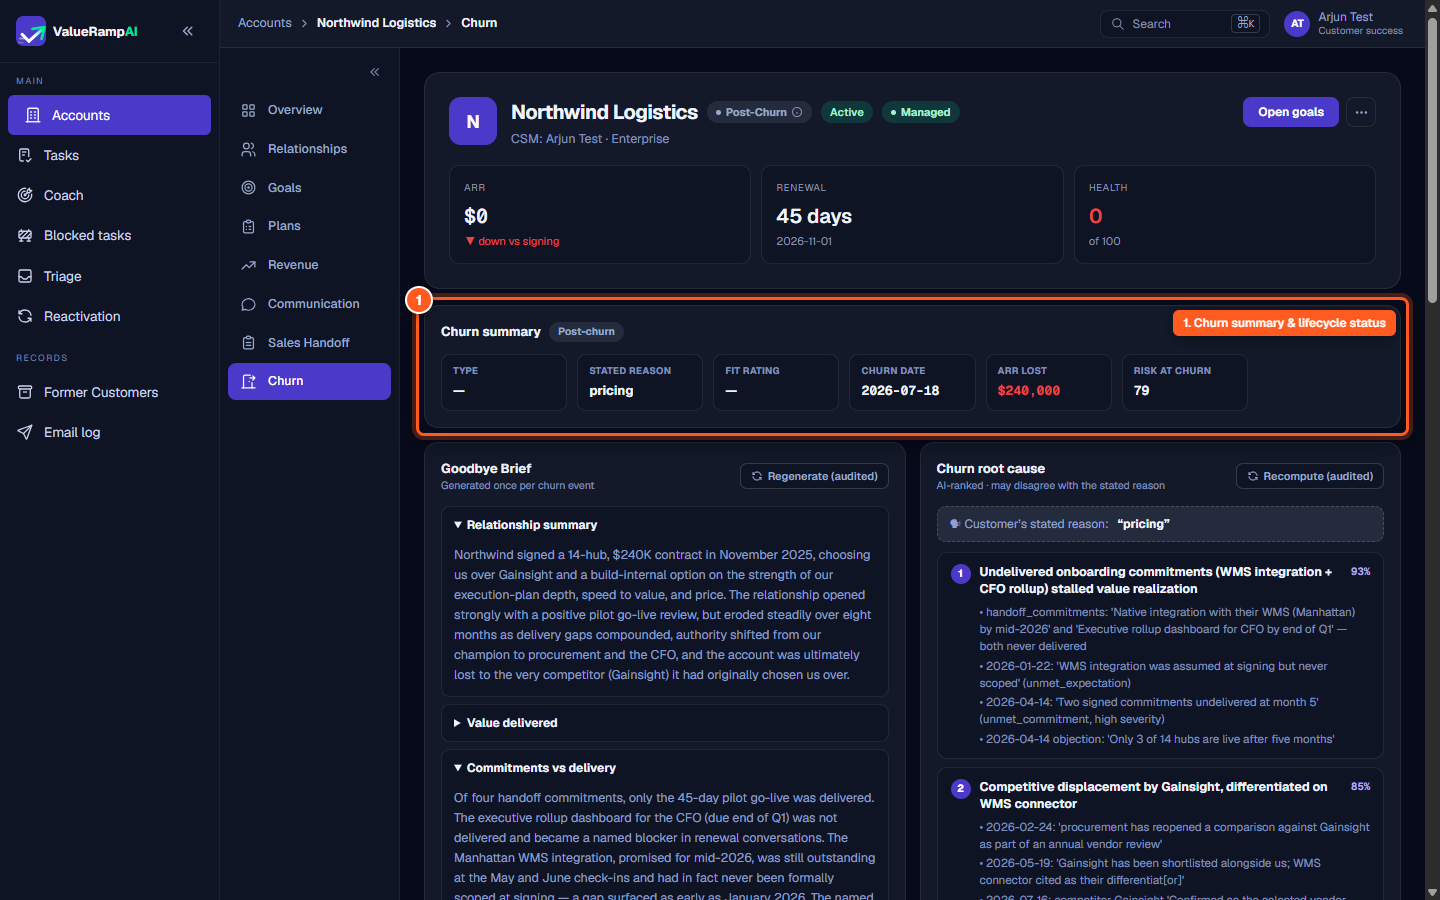Click Recompute (audited) for churn root cause

1310,476
